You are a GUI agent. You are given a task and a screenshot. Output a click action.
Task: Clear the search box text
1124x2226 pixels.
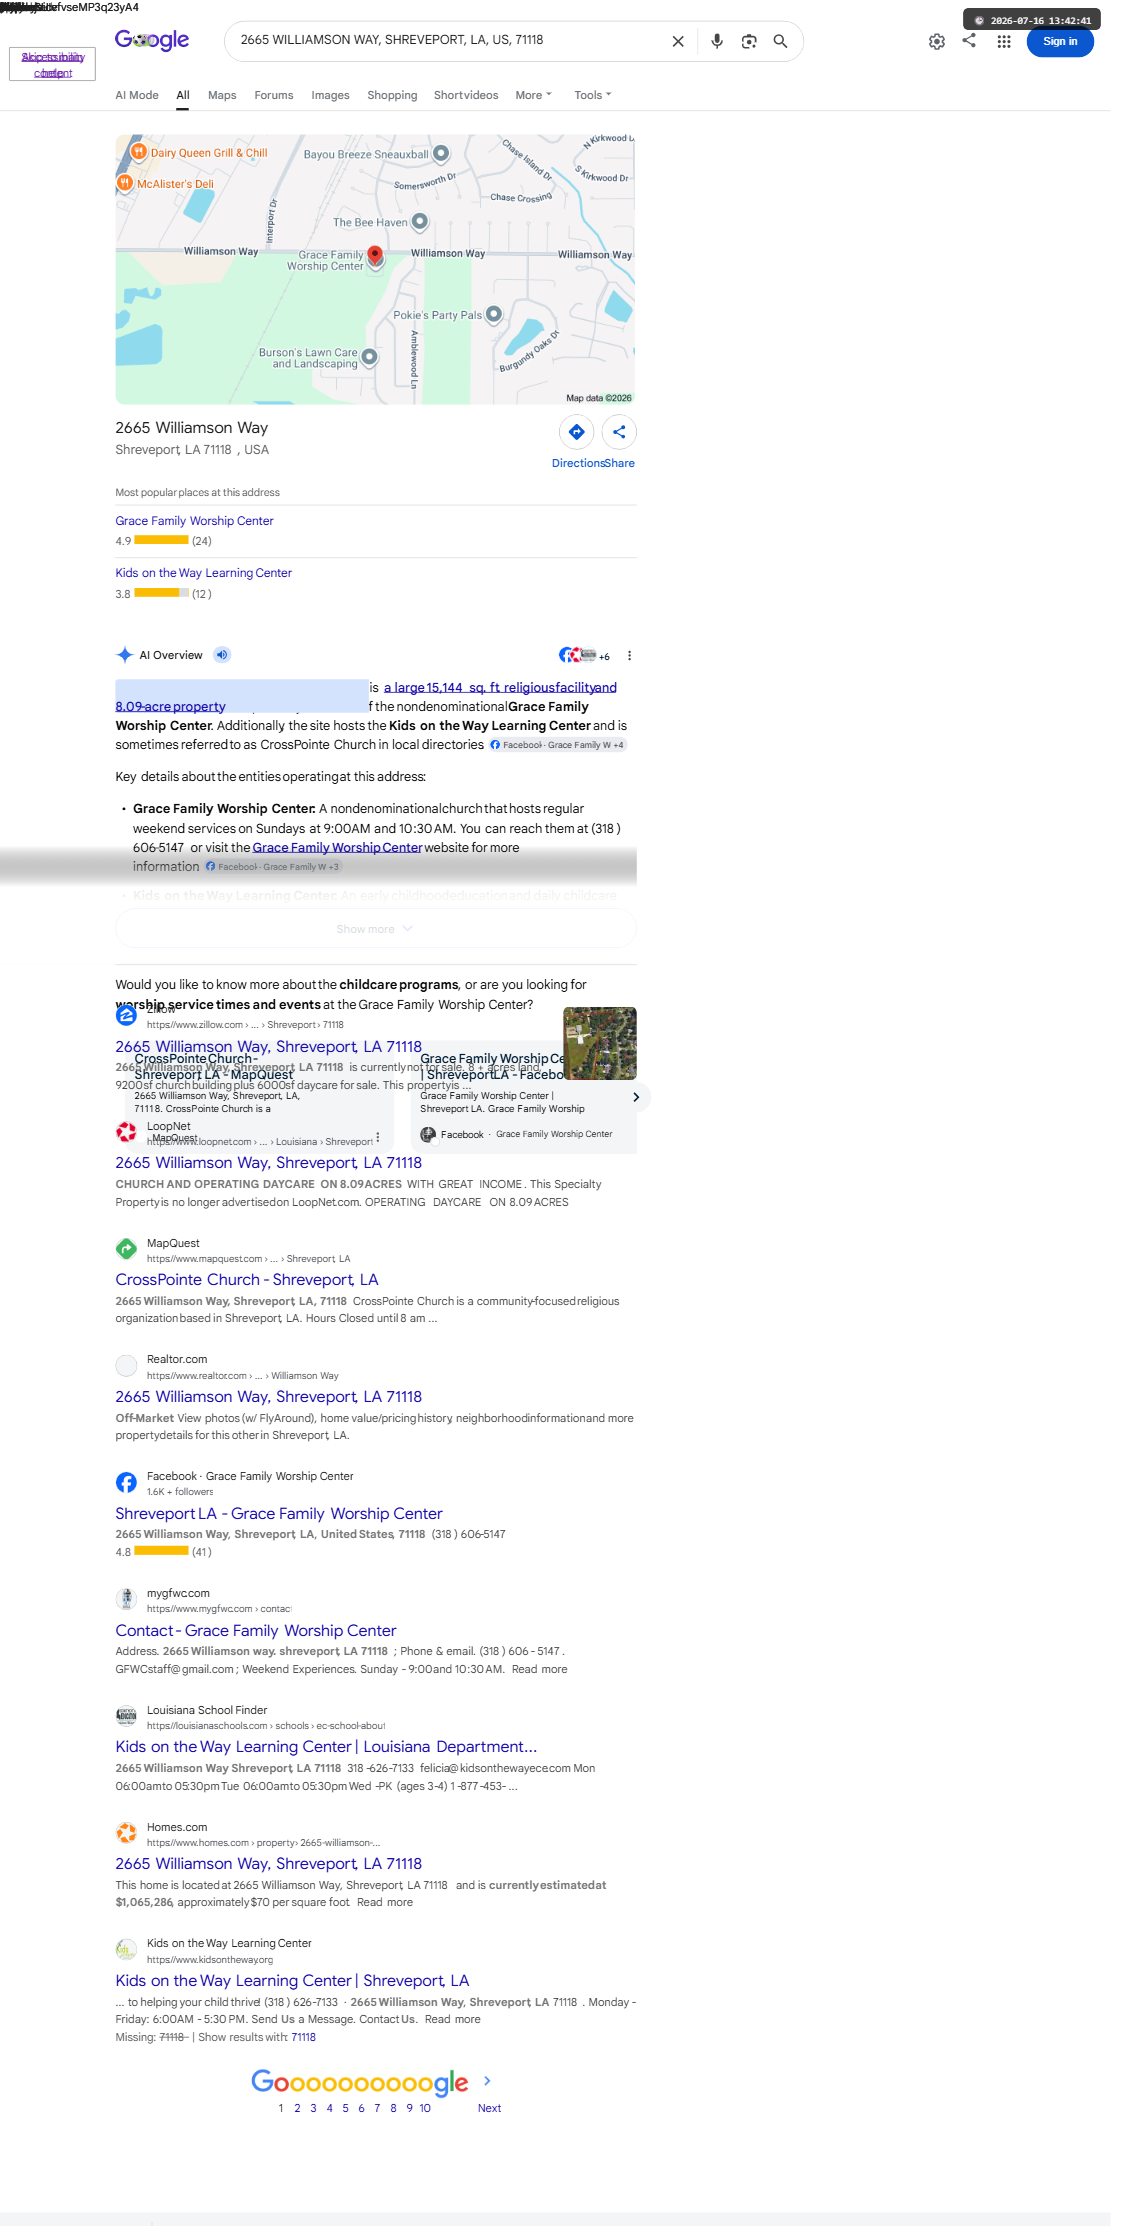coord(678,41)
